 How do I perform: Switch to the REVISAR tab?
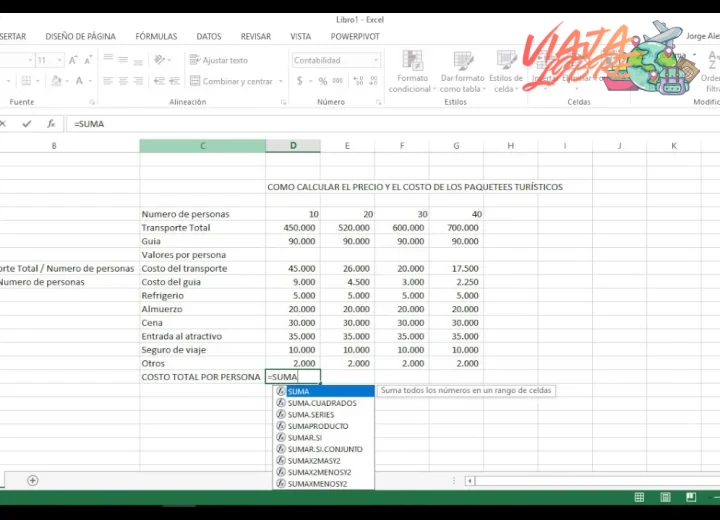pyautogui.click(x=256, y=36)
